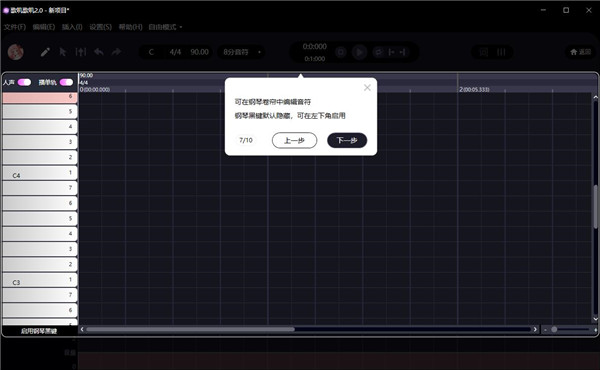Select the pencil draw tool
600x370 pixels.
(x=45, y=52)
